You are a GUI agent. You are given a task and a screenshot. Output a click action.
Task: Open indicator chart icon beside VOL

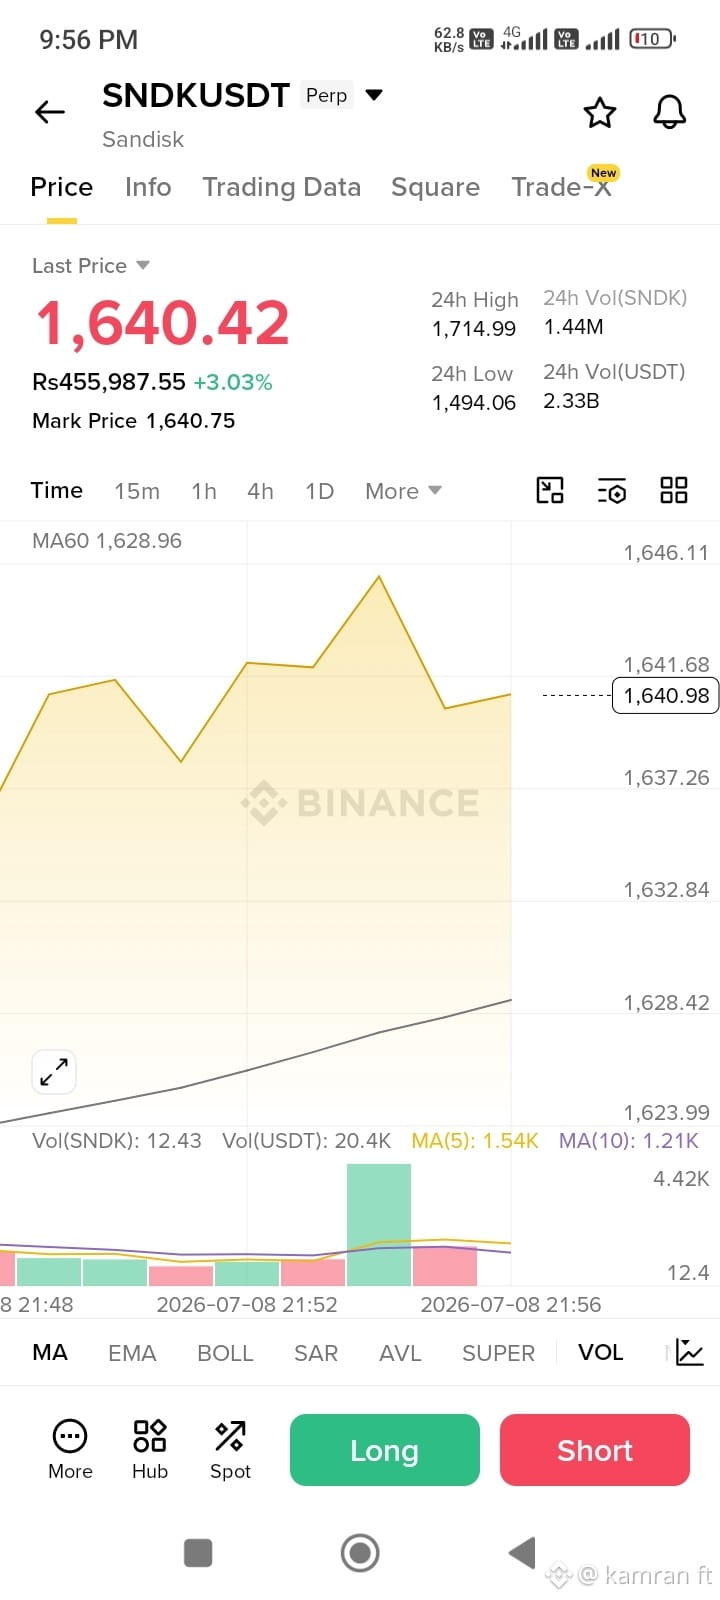pyautogui.click(x=690, y=1352)
